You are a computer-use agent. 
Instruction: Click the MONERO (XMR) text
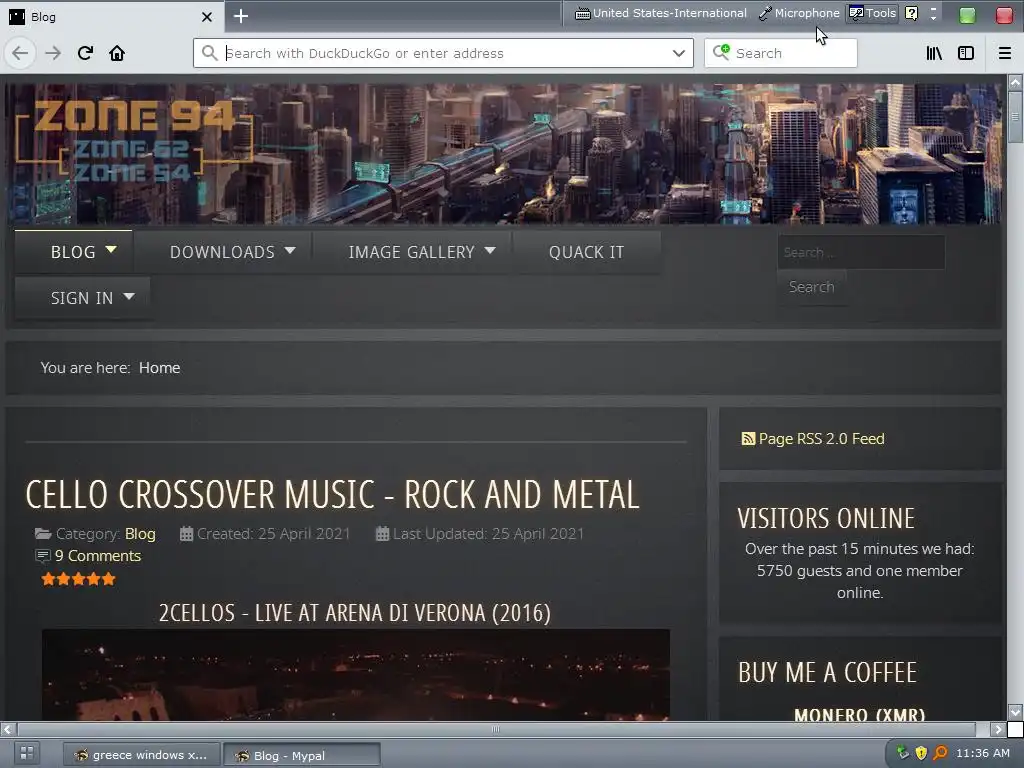[859, 714]
